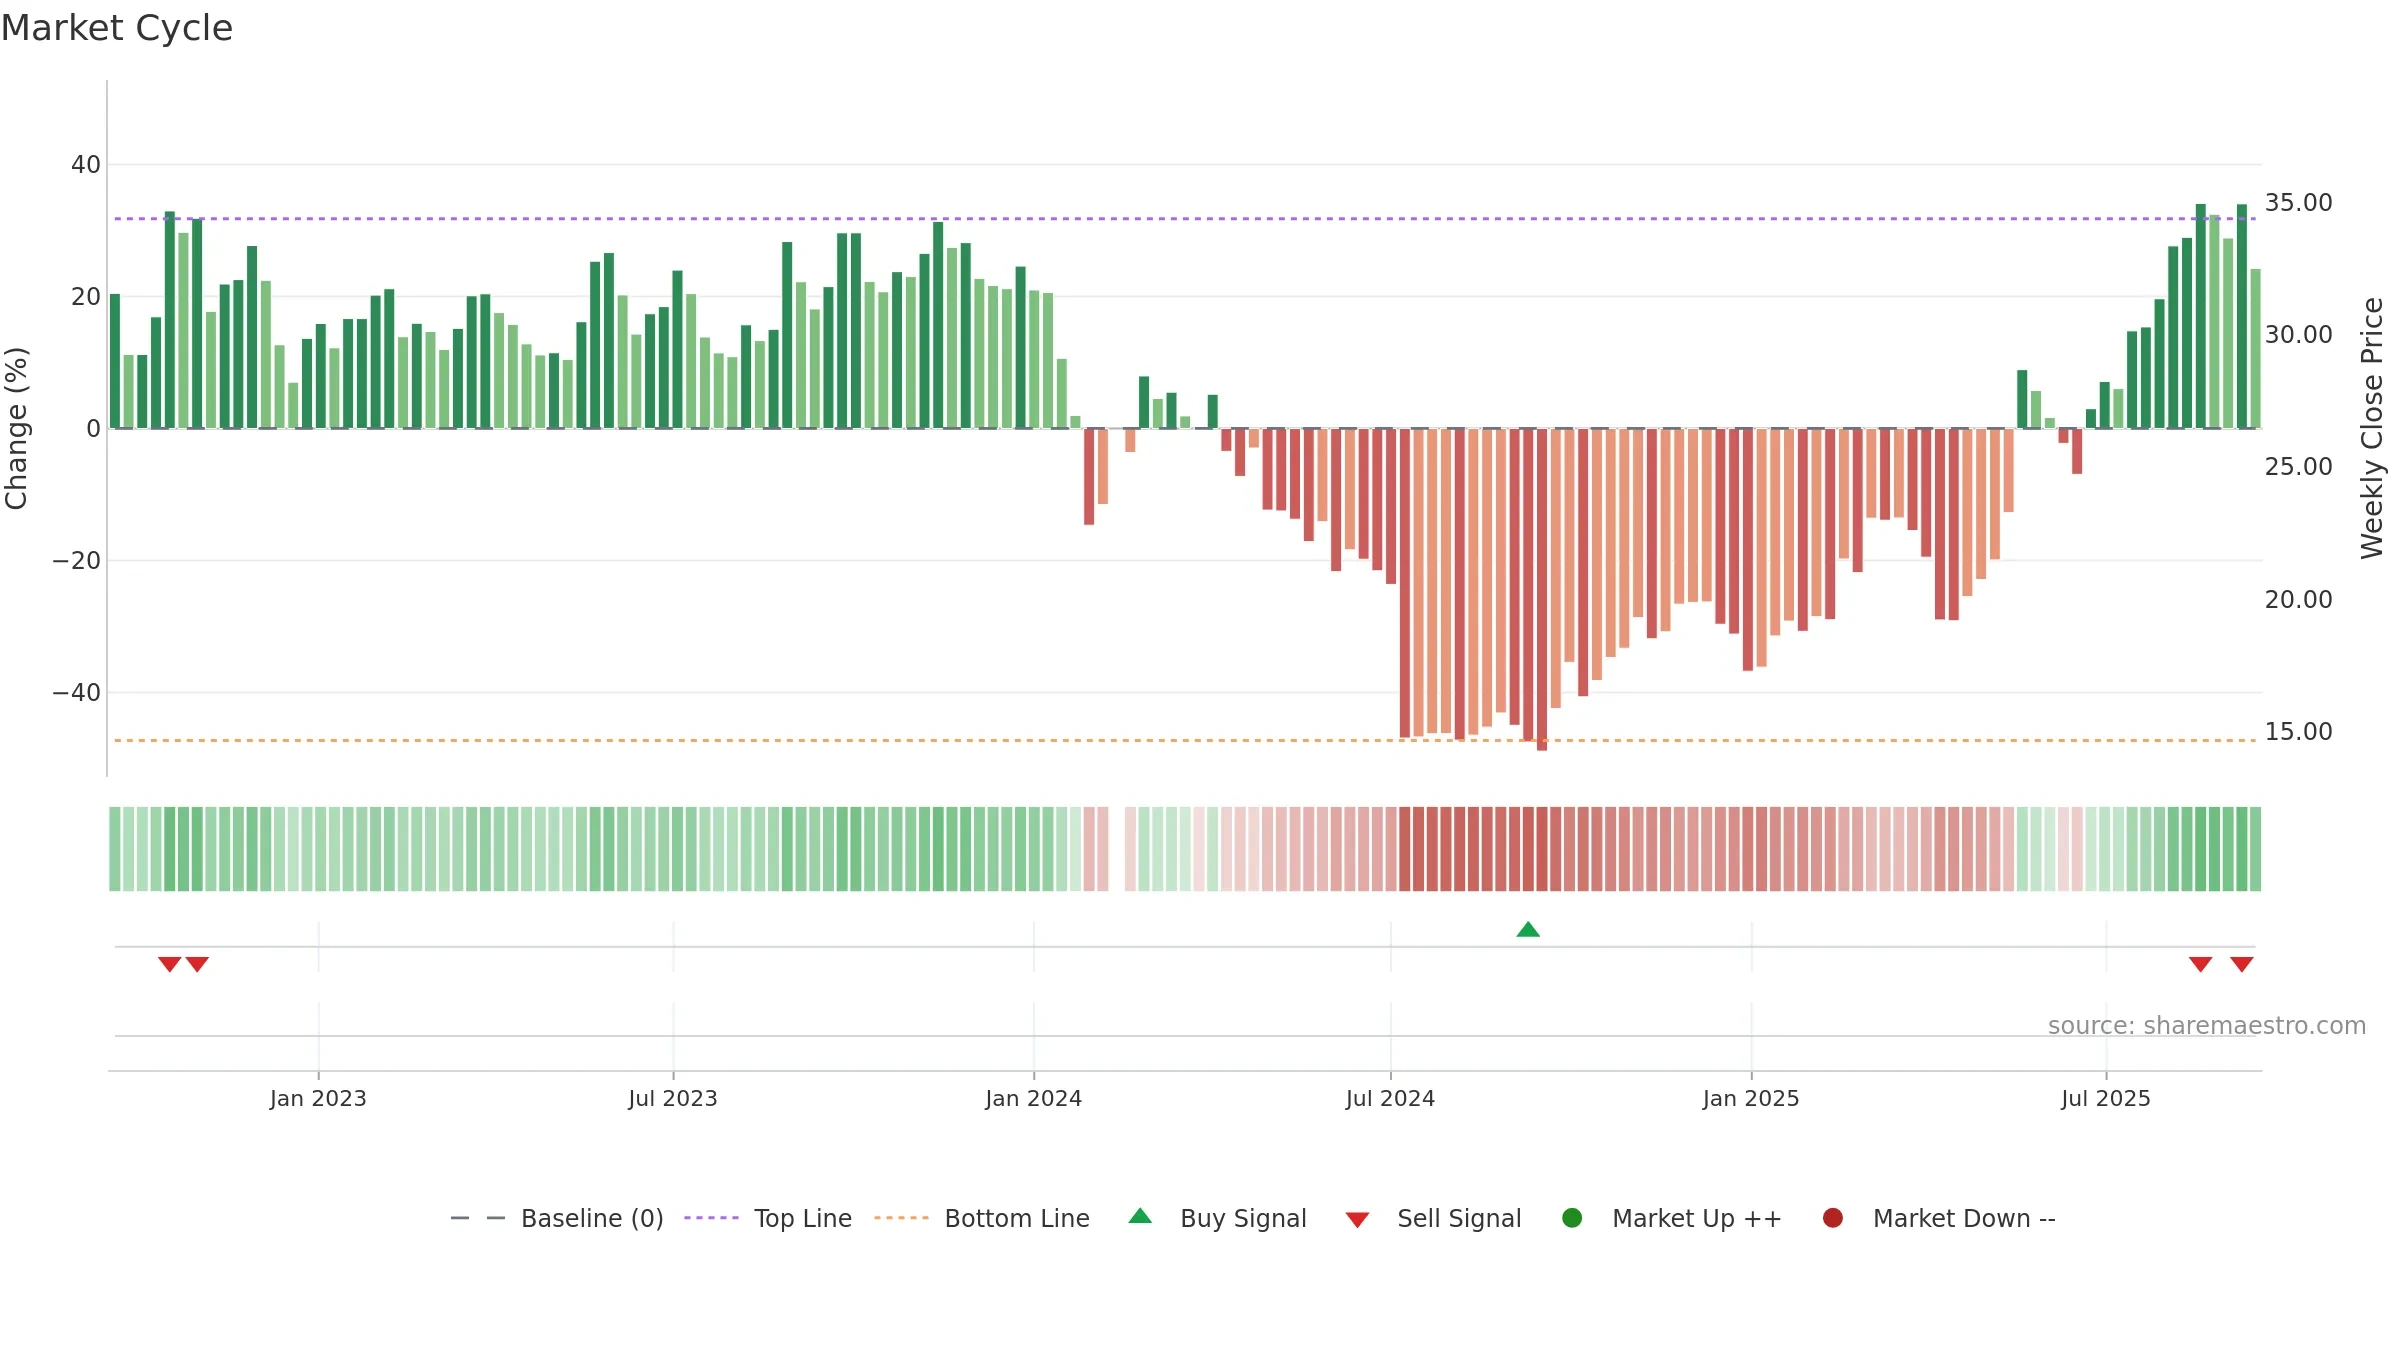The width and height of the screenshot is (2400, 1350).
Task: Click the −40 tick on Change axis
Action: click(x=77, y=692)
